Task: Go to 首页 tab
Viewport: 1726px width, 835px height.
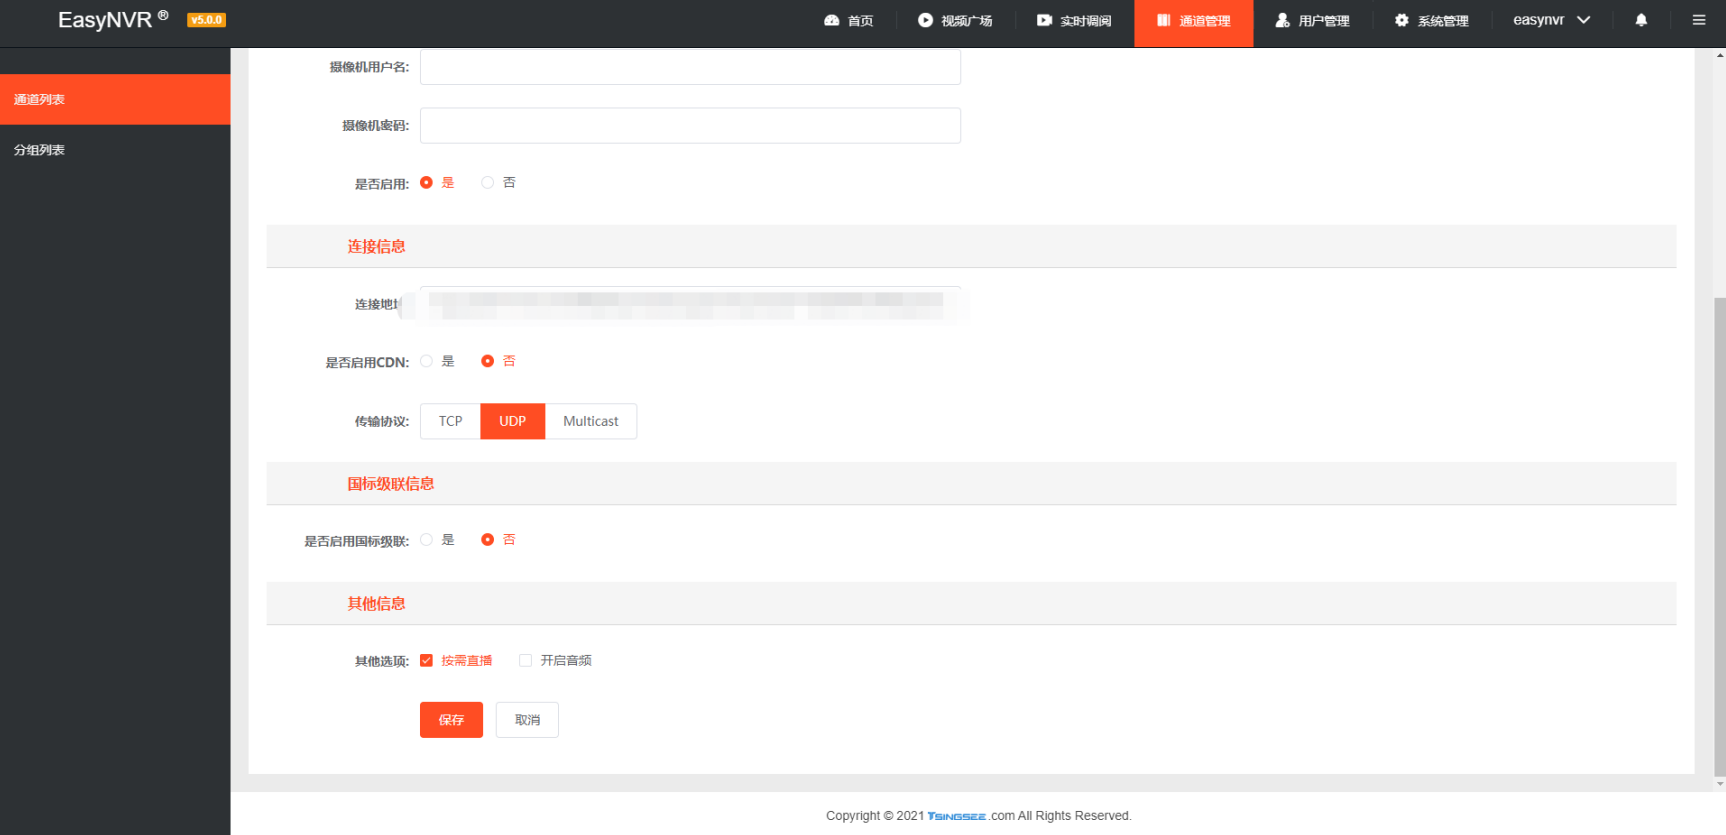Action: [x=849, y=21]
